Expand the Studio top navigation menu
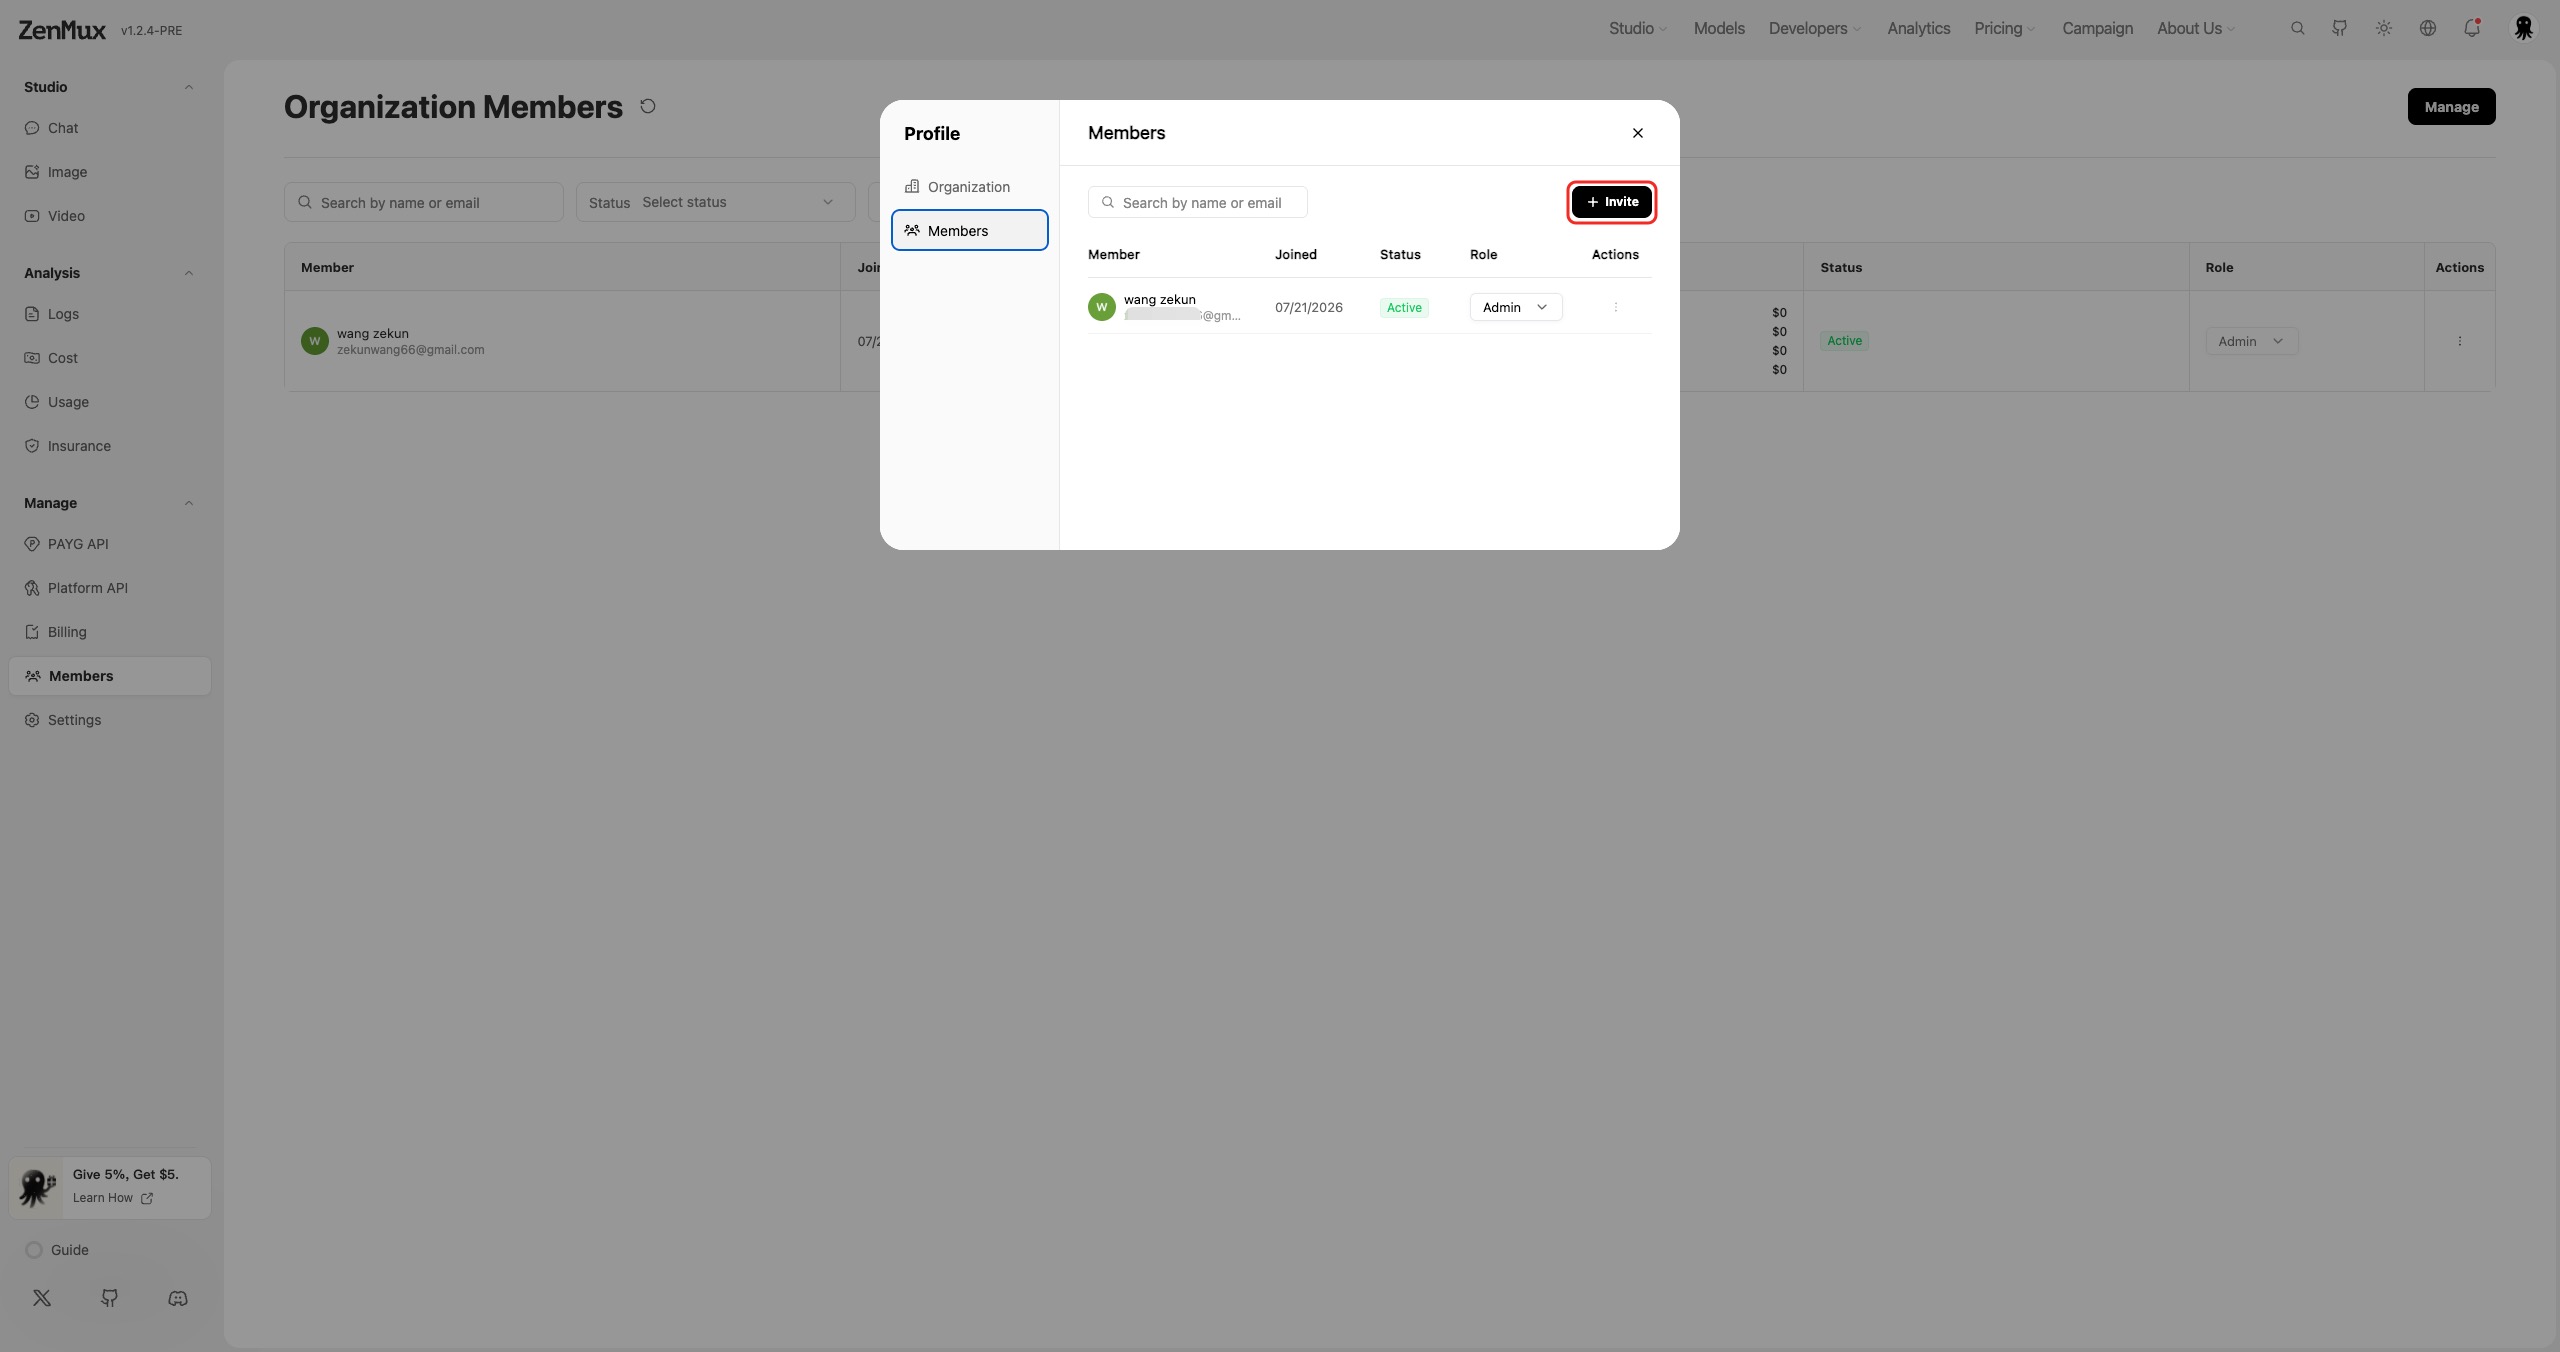The image size is (2560, 1352). [1638, 28]
